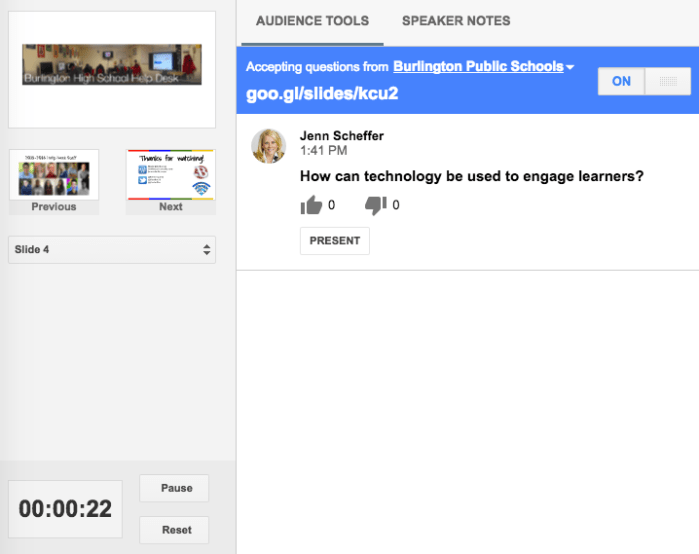The width and height of the screenshot is (699, 554).
Task: Click the 00:00:22 timer display
Action: pos(65,509)
